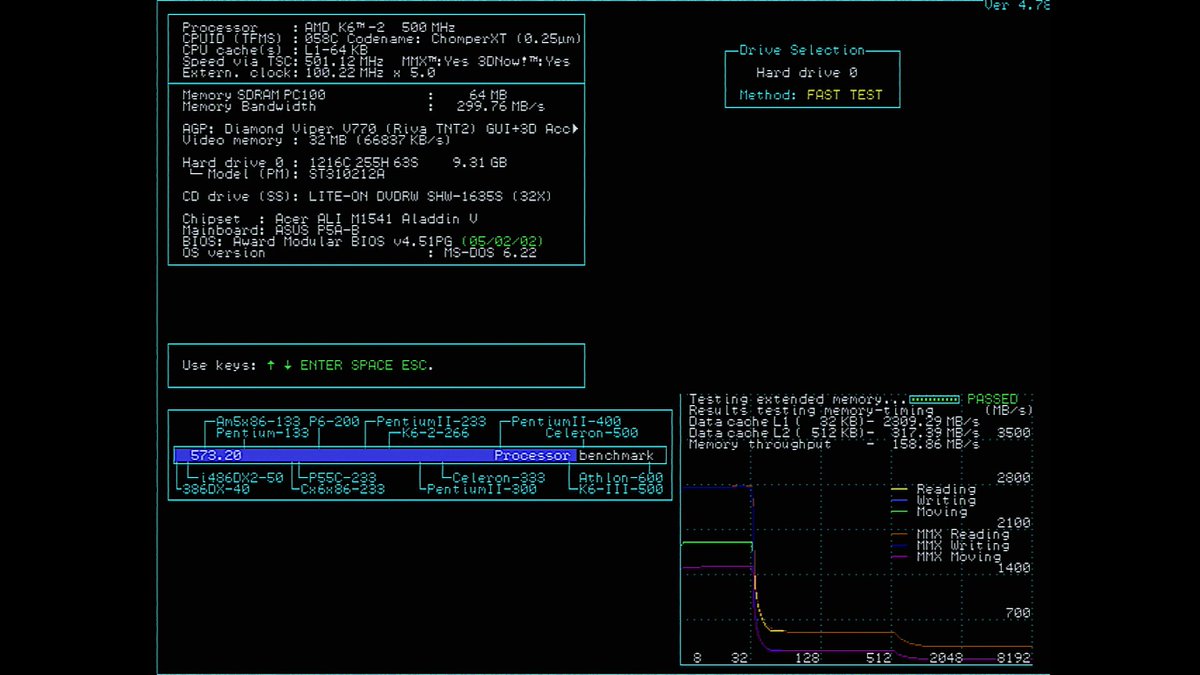Click the 2800 y-axis label on graph
This screenshot has height=675, width=1200.
tap(1013, 478)
